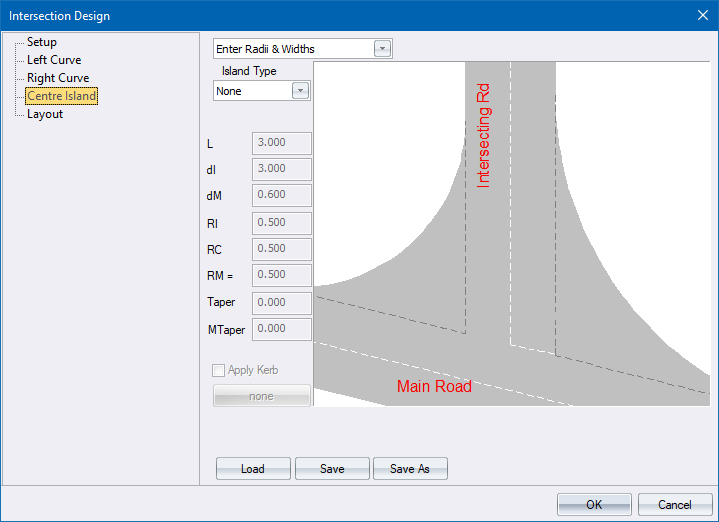This screenshot has width=719, height=522.
Task: Click the Load button
Action: tap(253, 469)
